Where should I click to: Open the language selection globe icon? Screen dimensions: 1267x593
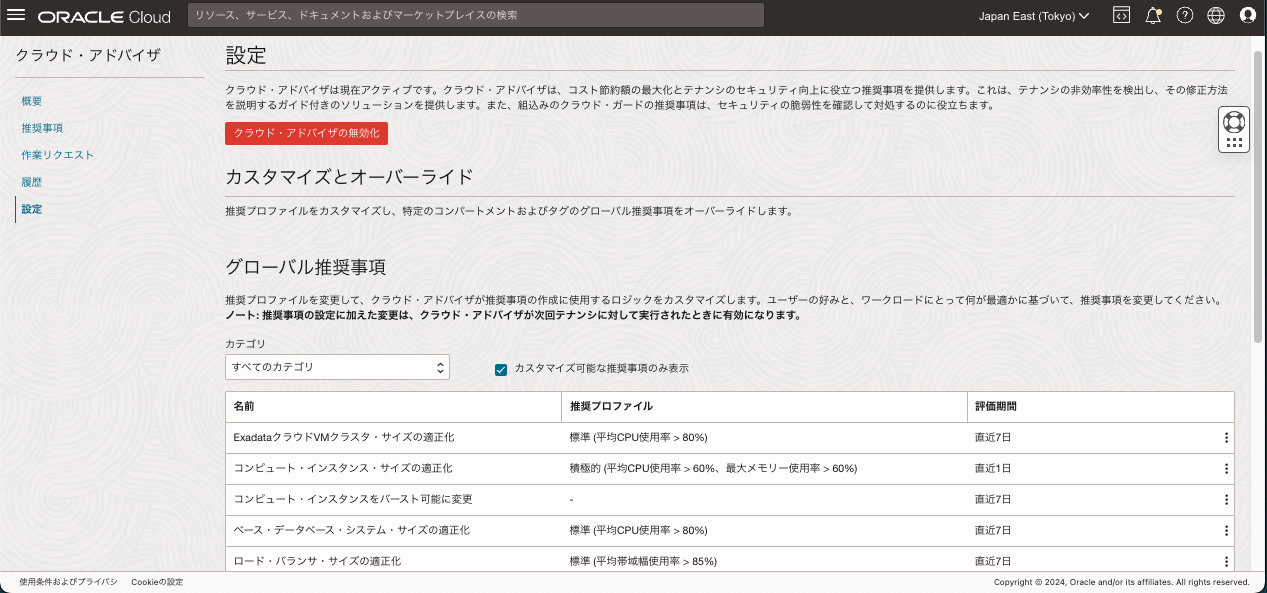[x=1216, y=15]
